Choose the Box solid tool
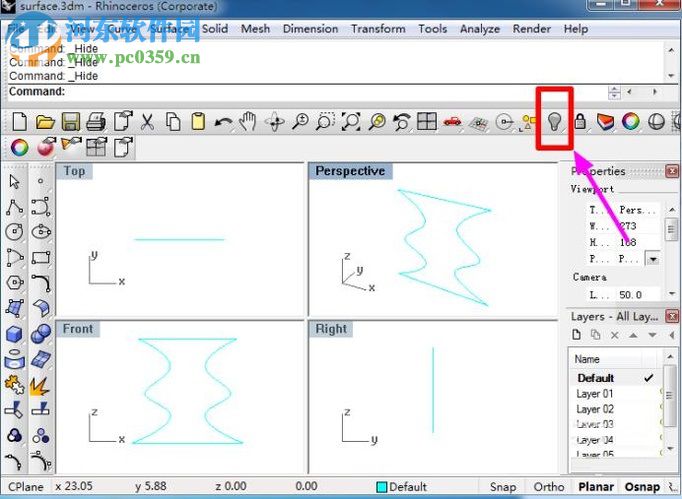 pos(14,334)
